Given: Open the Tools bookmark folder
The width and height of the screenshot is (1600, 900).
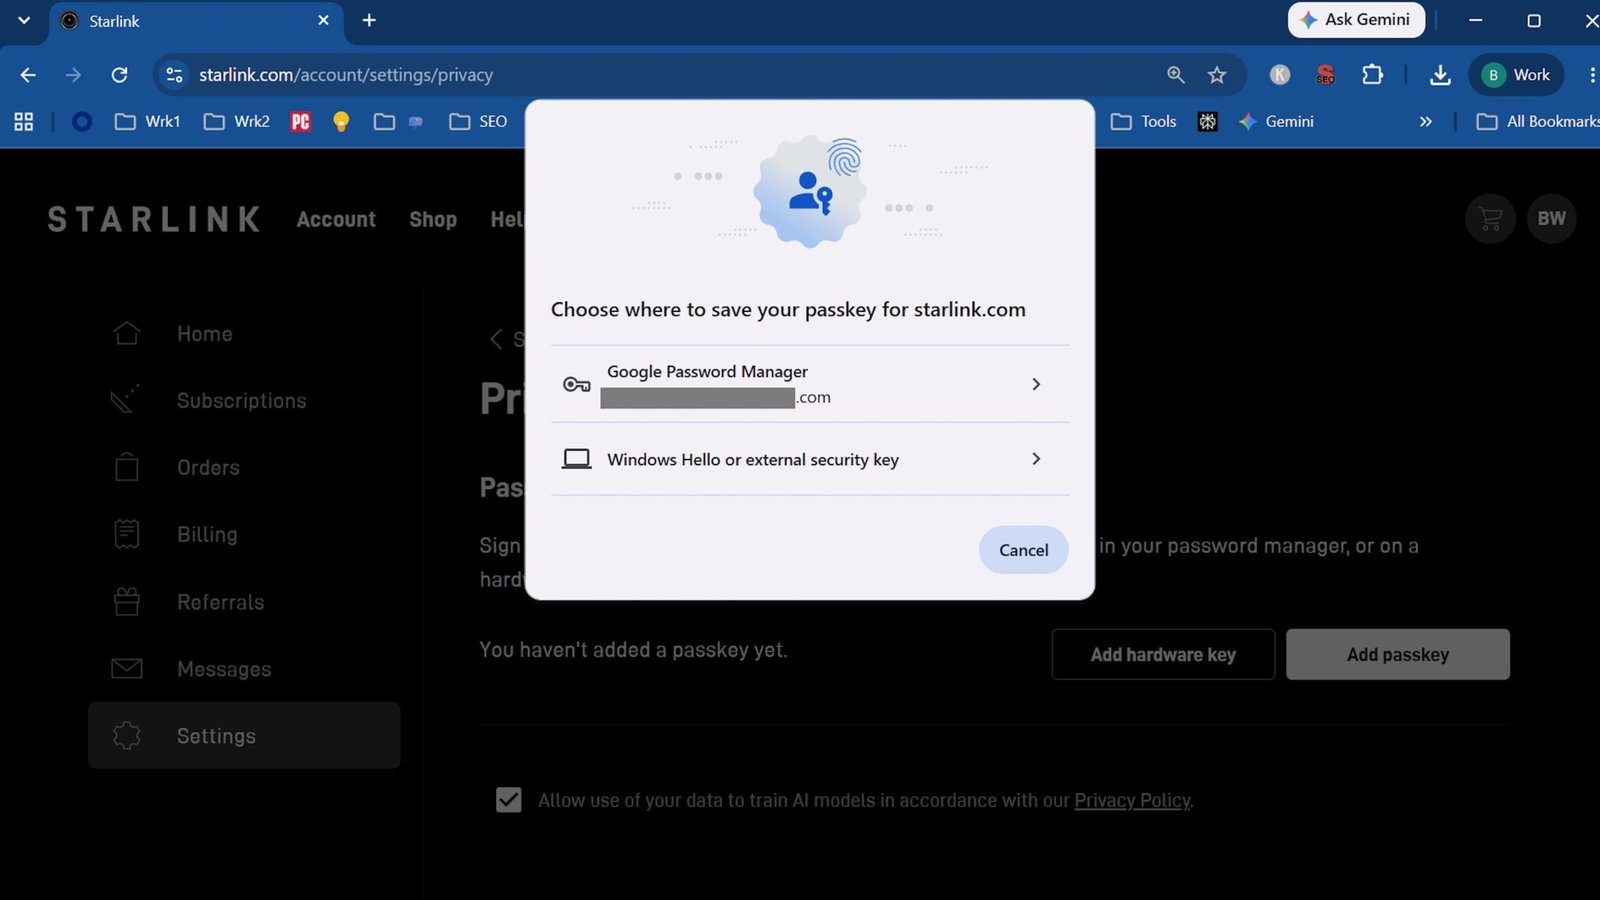Looking at the screenshot, I should pos(1144,121).
